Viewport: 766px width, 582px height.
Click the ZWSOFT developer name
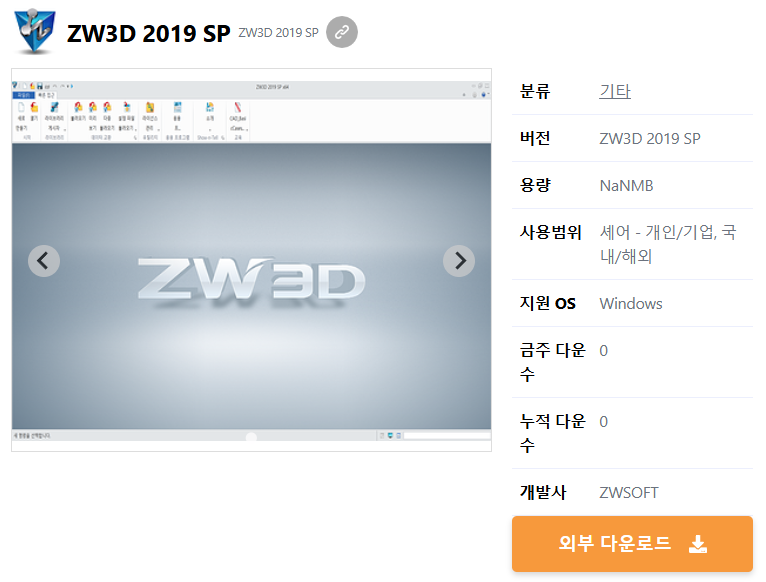point(629,493)
